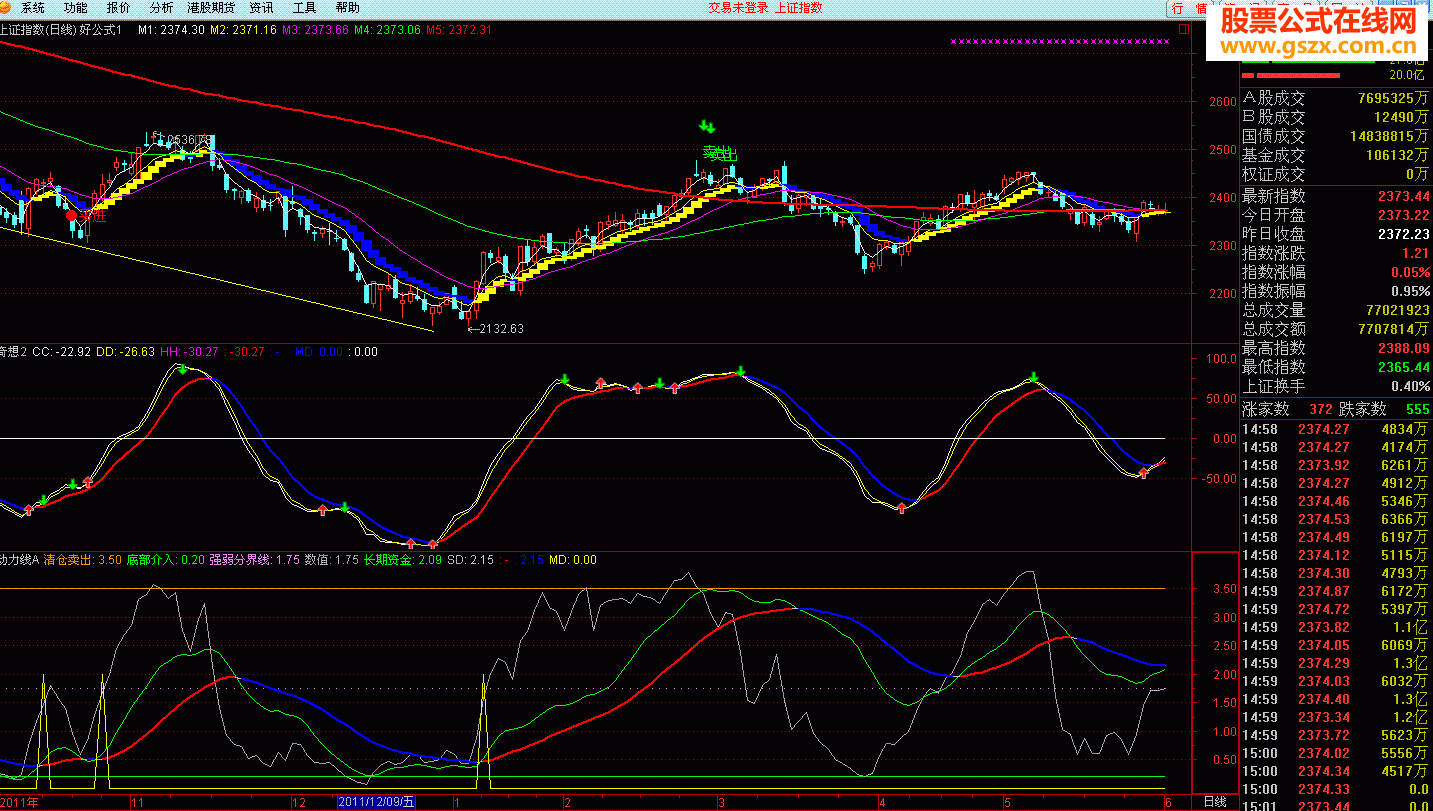
Task: Click the DD: -26.63 indicator label
Action: [125, 352]
